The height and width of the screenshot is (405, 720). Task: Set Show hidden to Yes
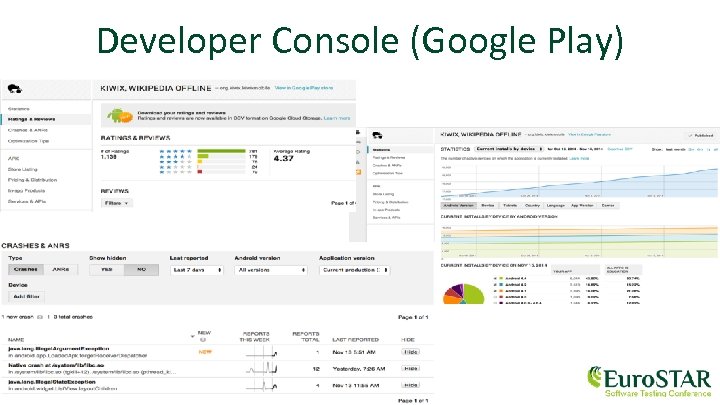tap(107, 270)
